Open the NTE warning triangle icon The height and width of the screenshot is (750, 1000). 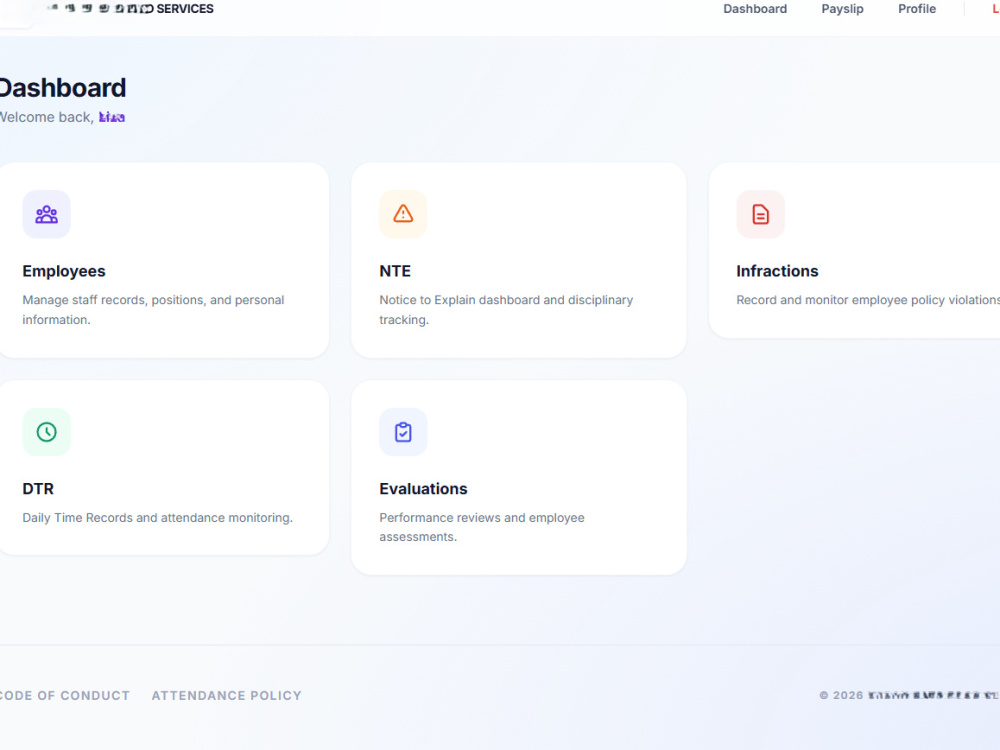coord(403,214)
